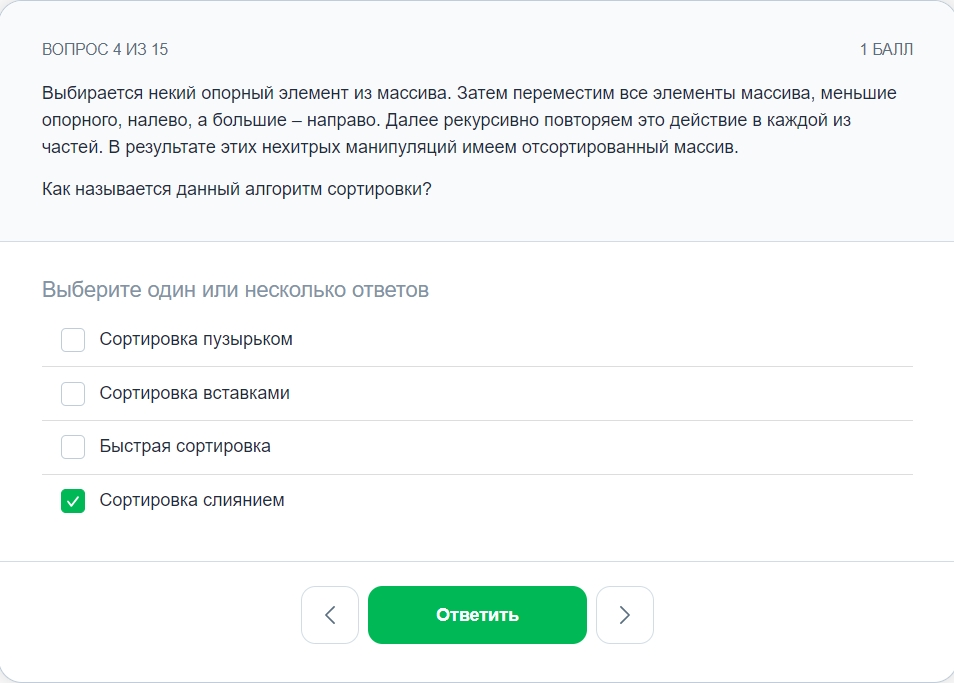The height and width of the screenshot is (683, 954).
Task: Click the '1 БАЛЛ' score label
Action: click(x=888, y=47)
